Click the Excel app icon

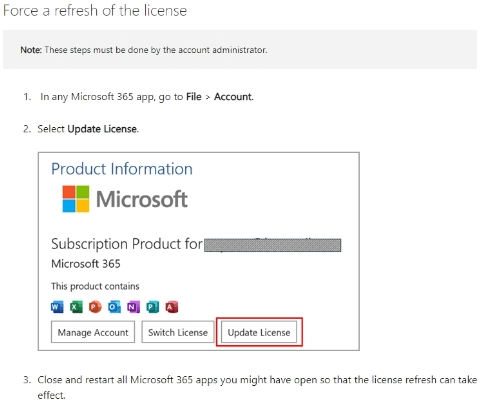pyautogui.click(x=76, y=307)
